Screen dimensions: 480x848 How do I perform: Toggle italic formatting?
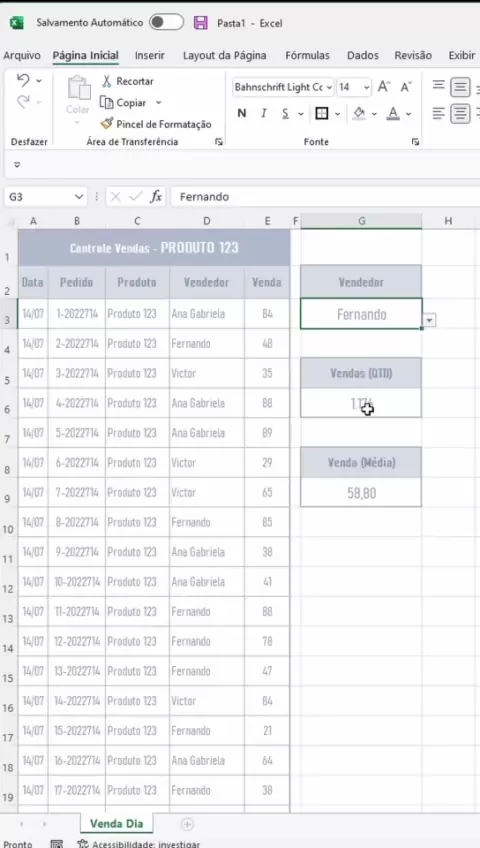click(264, 114)
